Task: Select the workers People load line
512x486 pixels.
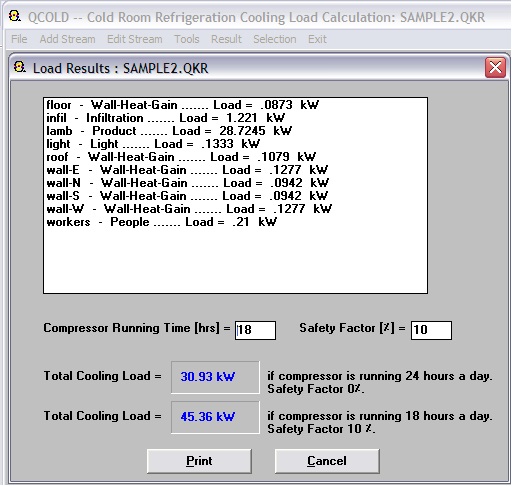Action: coord(162,222)
